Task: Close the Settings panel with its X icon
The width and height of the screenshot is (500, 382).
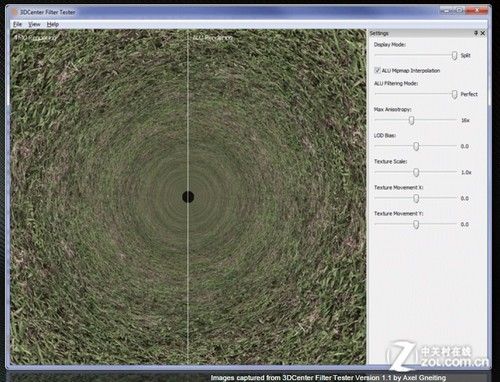Action: click(483, 33)
